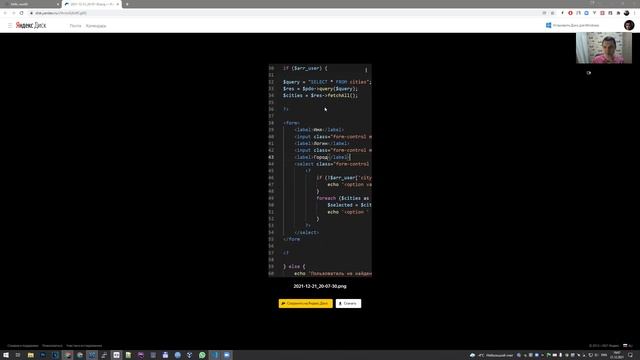
Task: Click the red circle extension icon in the browser toolbar
Action: click(x=570, y=13)
